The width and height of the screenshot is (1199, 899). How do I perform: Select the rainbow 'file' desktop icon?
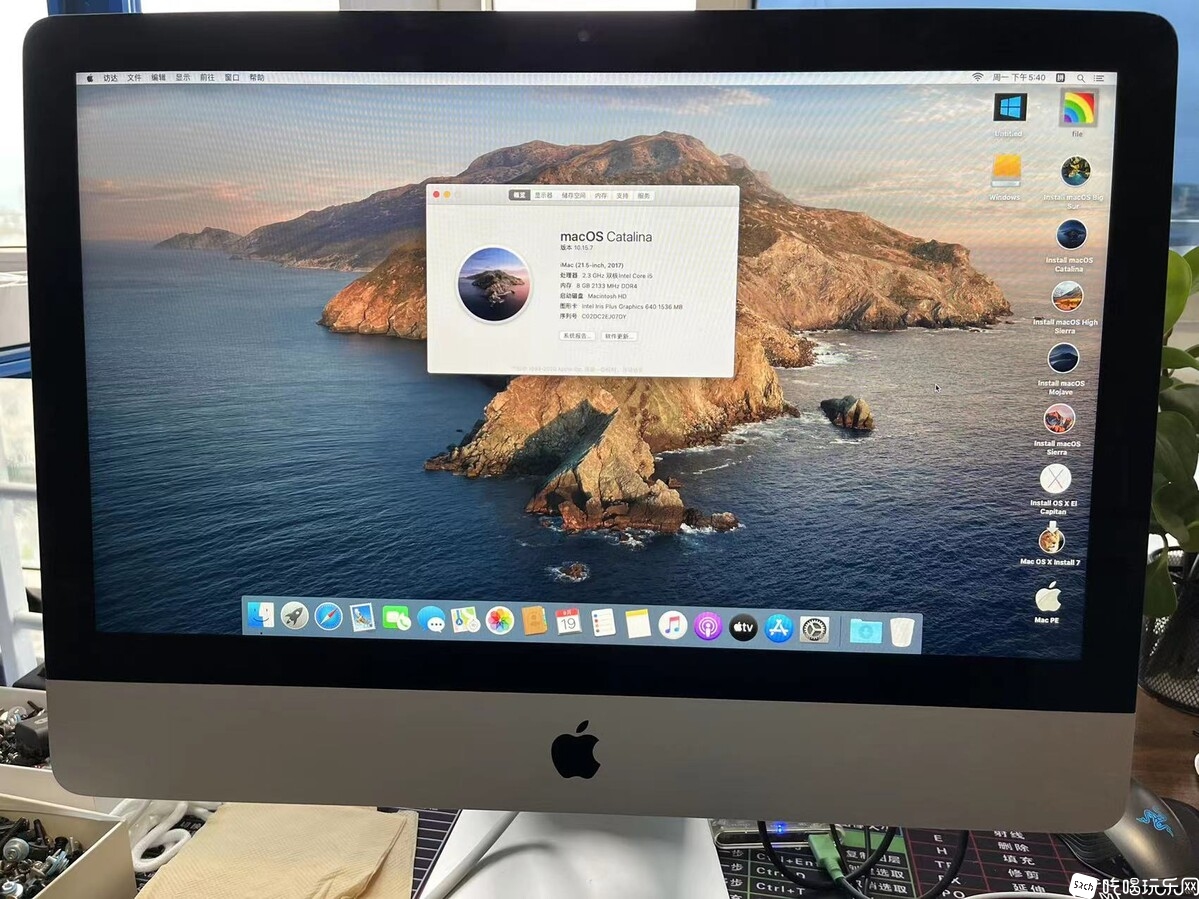coord(1078,109)
